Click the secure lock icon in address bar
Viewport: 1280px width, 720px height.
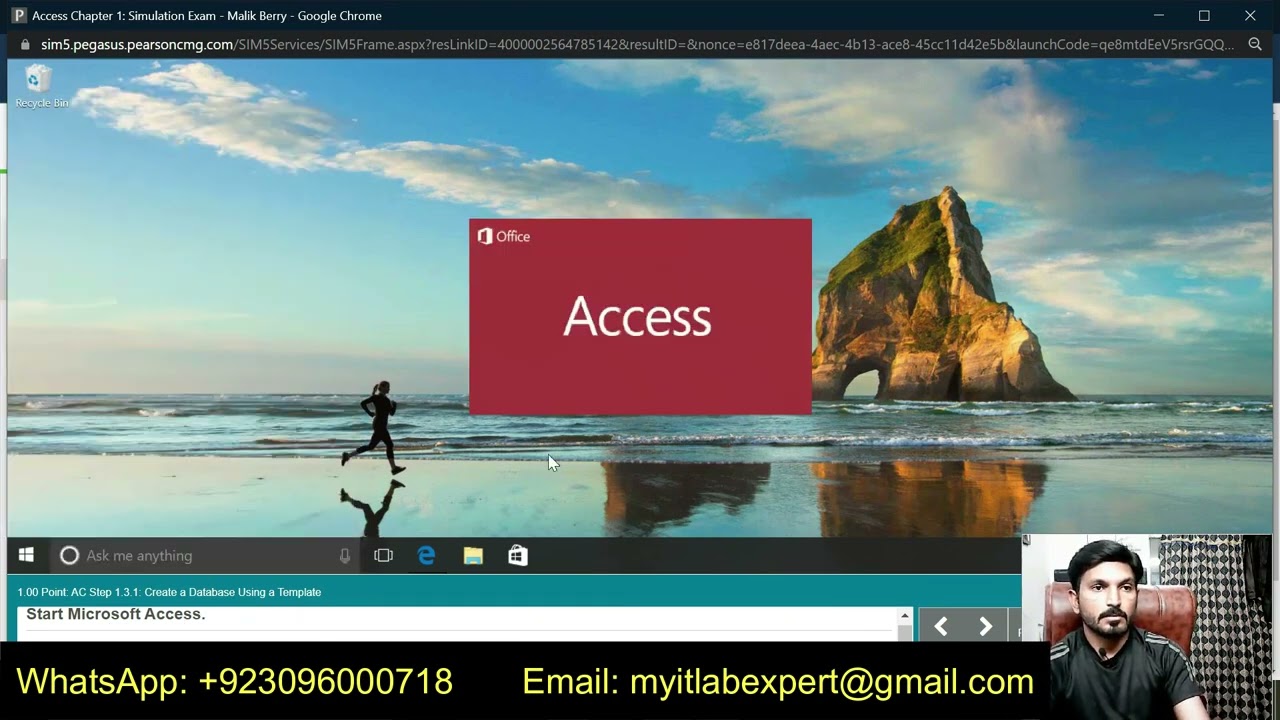[x=26, y=44]
